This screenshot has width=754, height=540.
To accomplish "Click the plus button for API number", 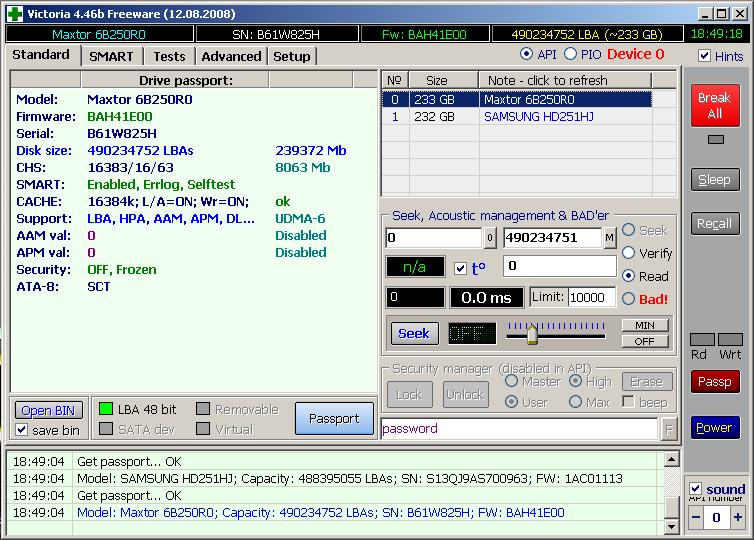I will (x=737, y=518).
